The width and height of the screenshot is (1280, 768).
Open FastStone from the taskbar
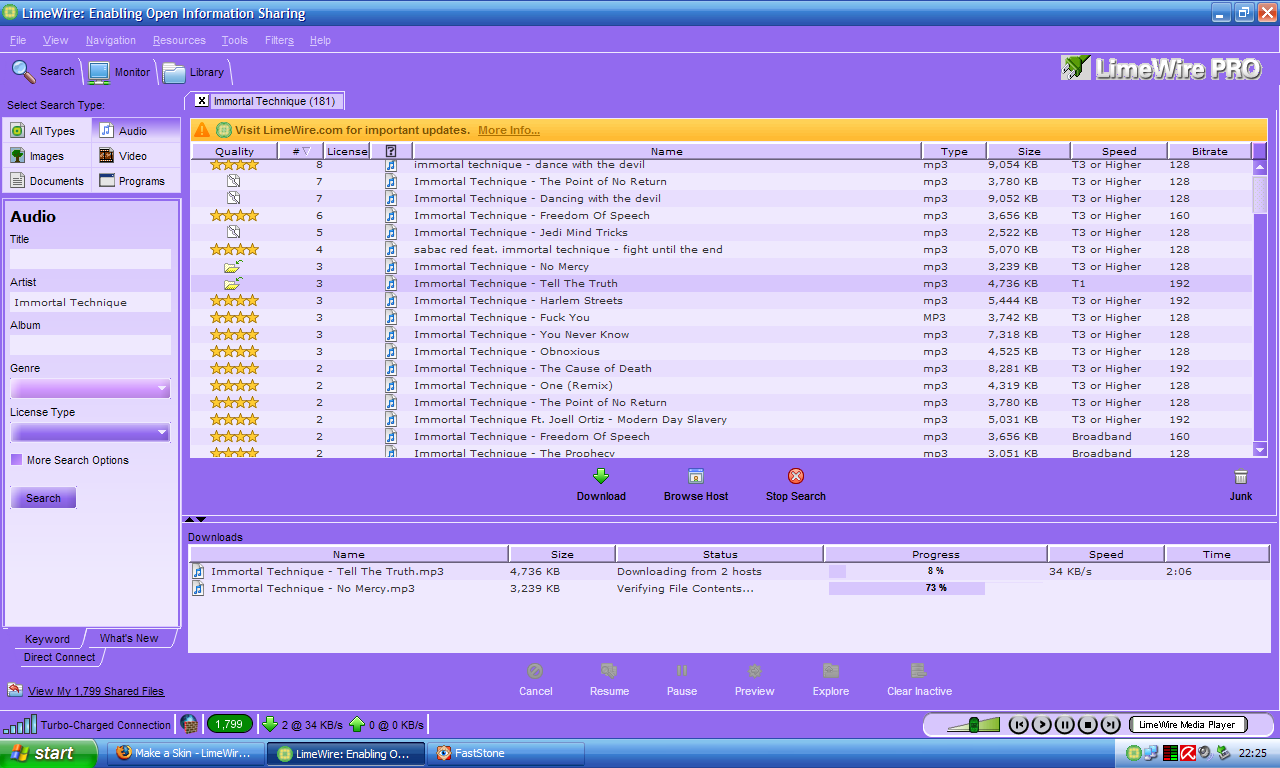[506, 753]
